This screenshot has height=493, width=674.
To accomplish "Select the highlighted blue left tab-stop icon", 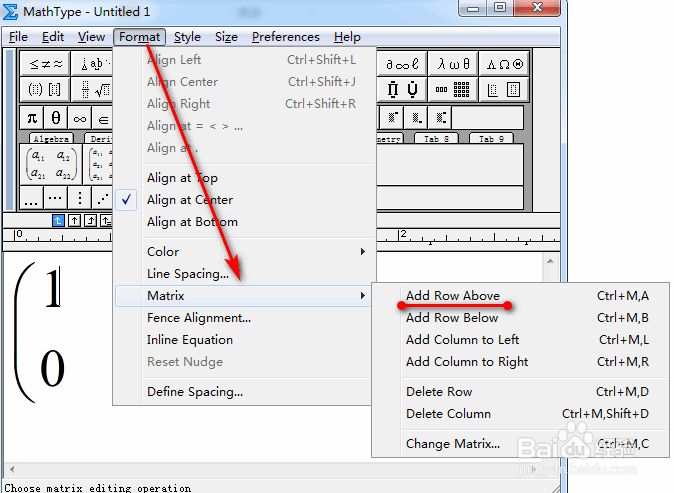I will (x=58, y=220).
